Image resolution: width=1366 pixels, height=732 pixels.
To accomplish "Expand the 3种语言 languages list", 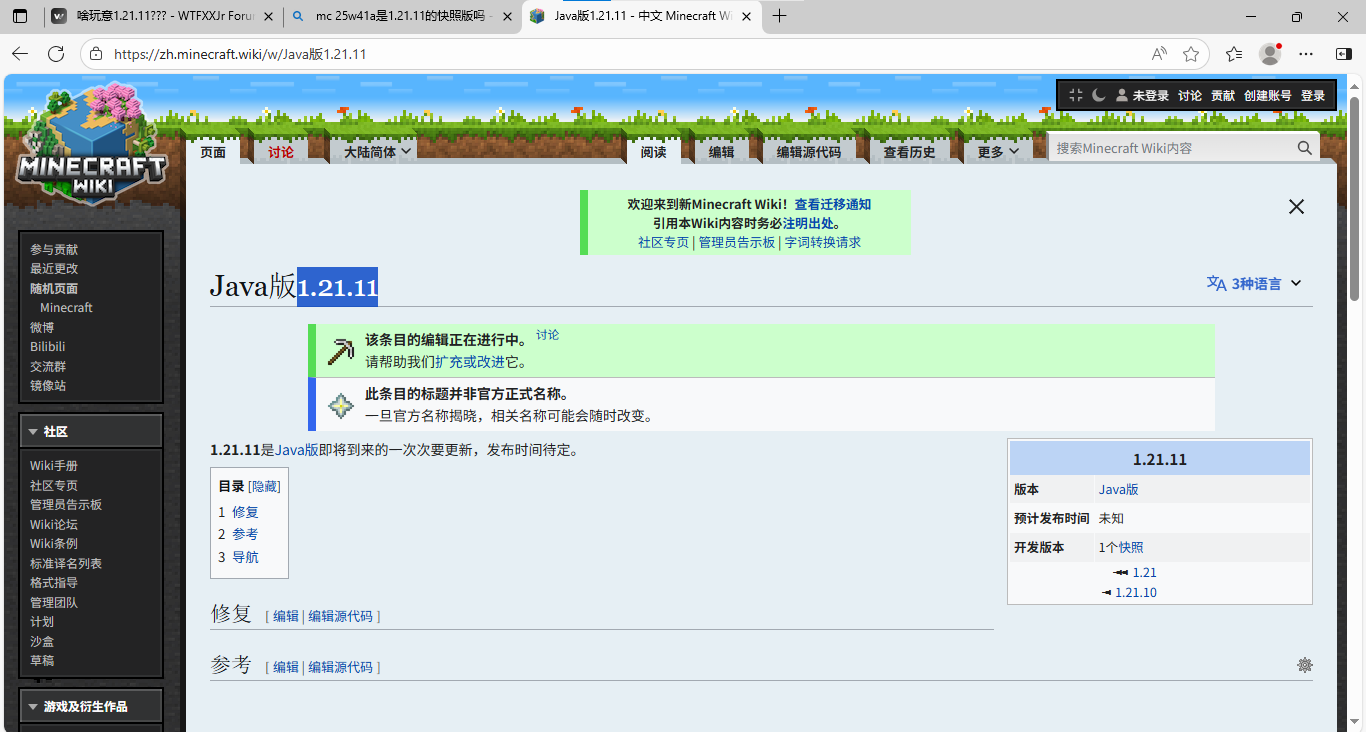I will [1255, 284].
